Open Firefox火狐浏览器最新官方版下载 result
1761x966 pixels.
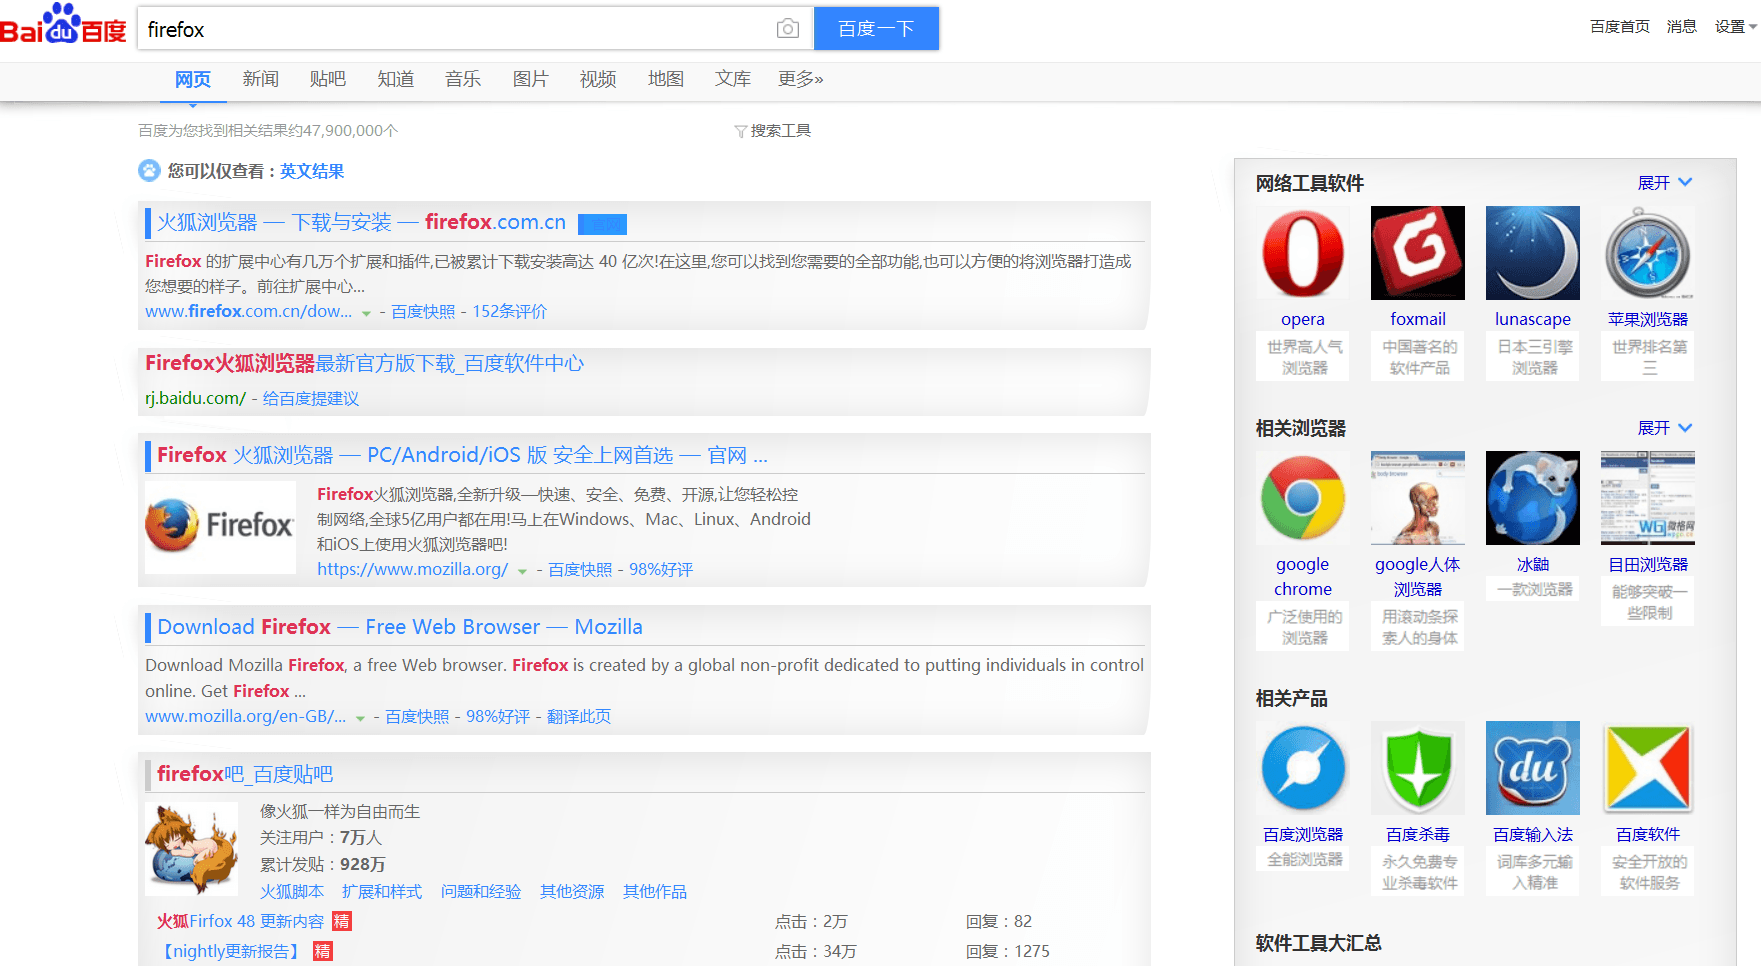[364, 363]
